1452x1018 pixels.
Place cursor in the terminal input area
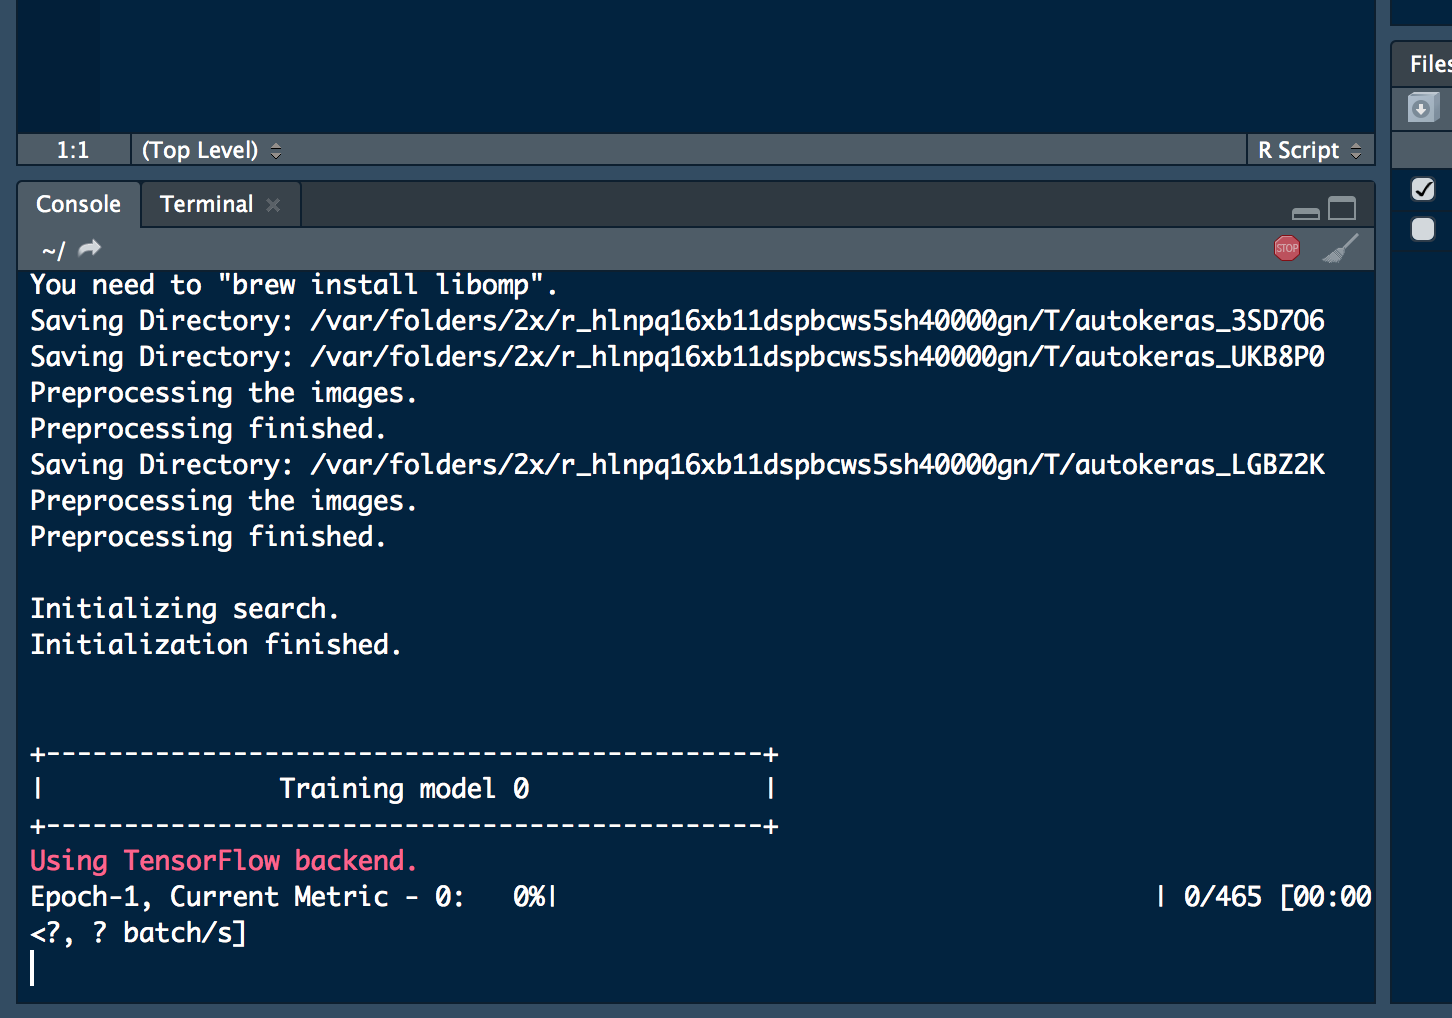33,968
